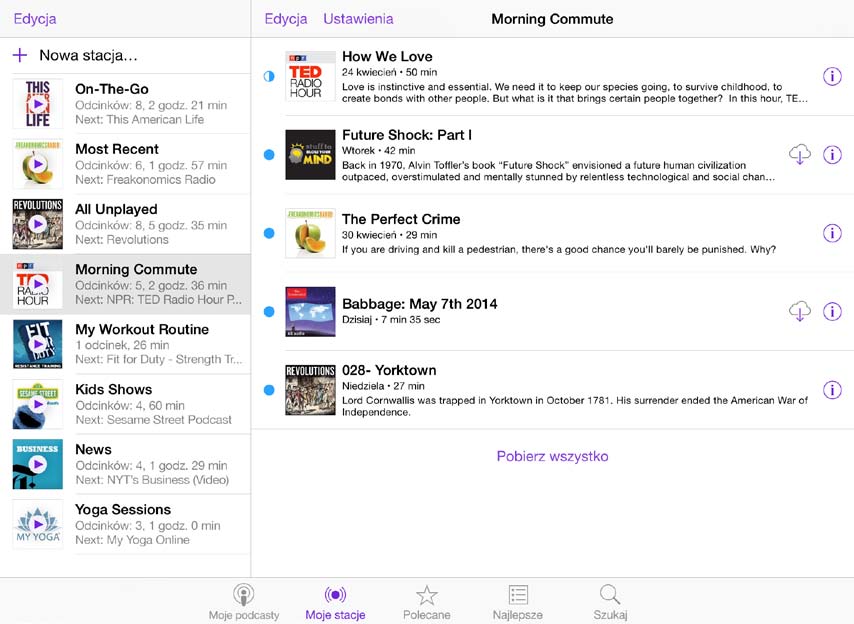This screenshot has width=854, height=624.
Task: Open info for Future Shock: Part I
Action: [832, 155]
